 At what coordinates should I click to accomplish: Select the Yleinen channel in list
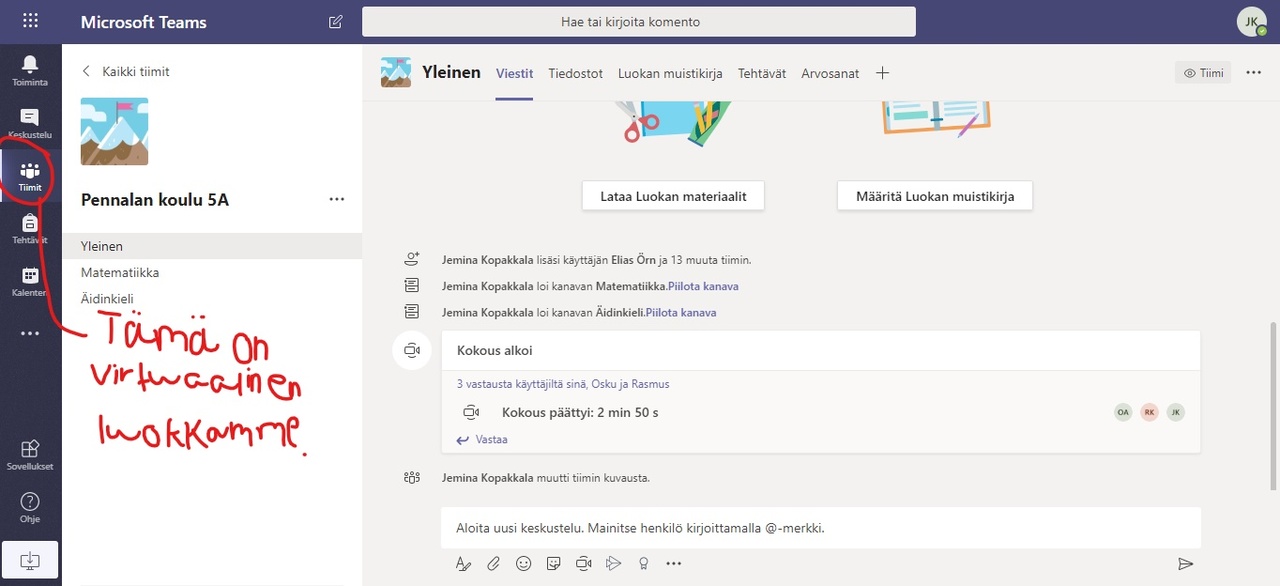(211, 246)
